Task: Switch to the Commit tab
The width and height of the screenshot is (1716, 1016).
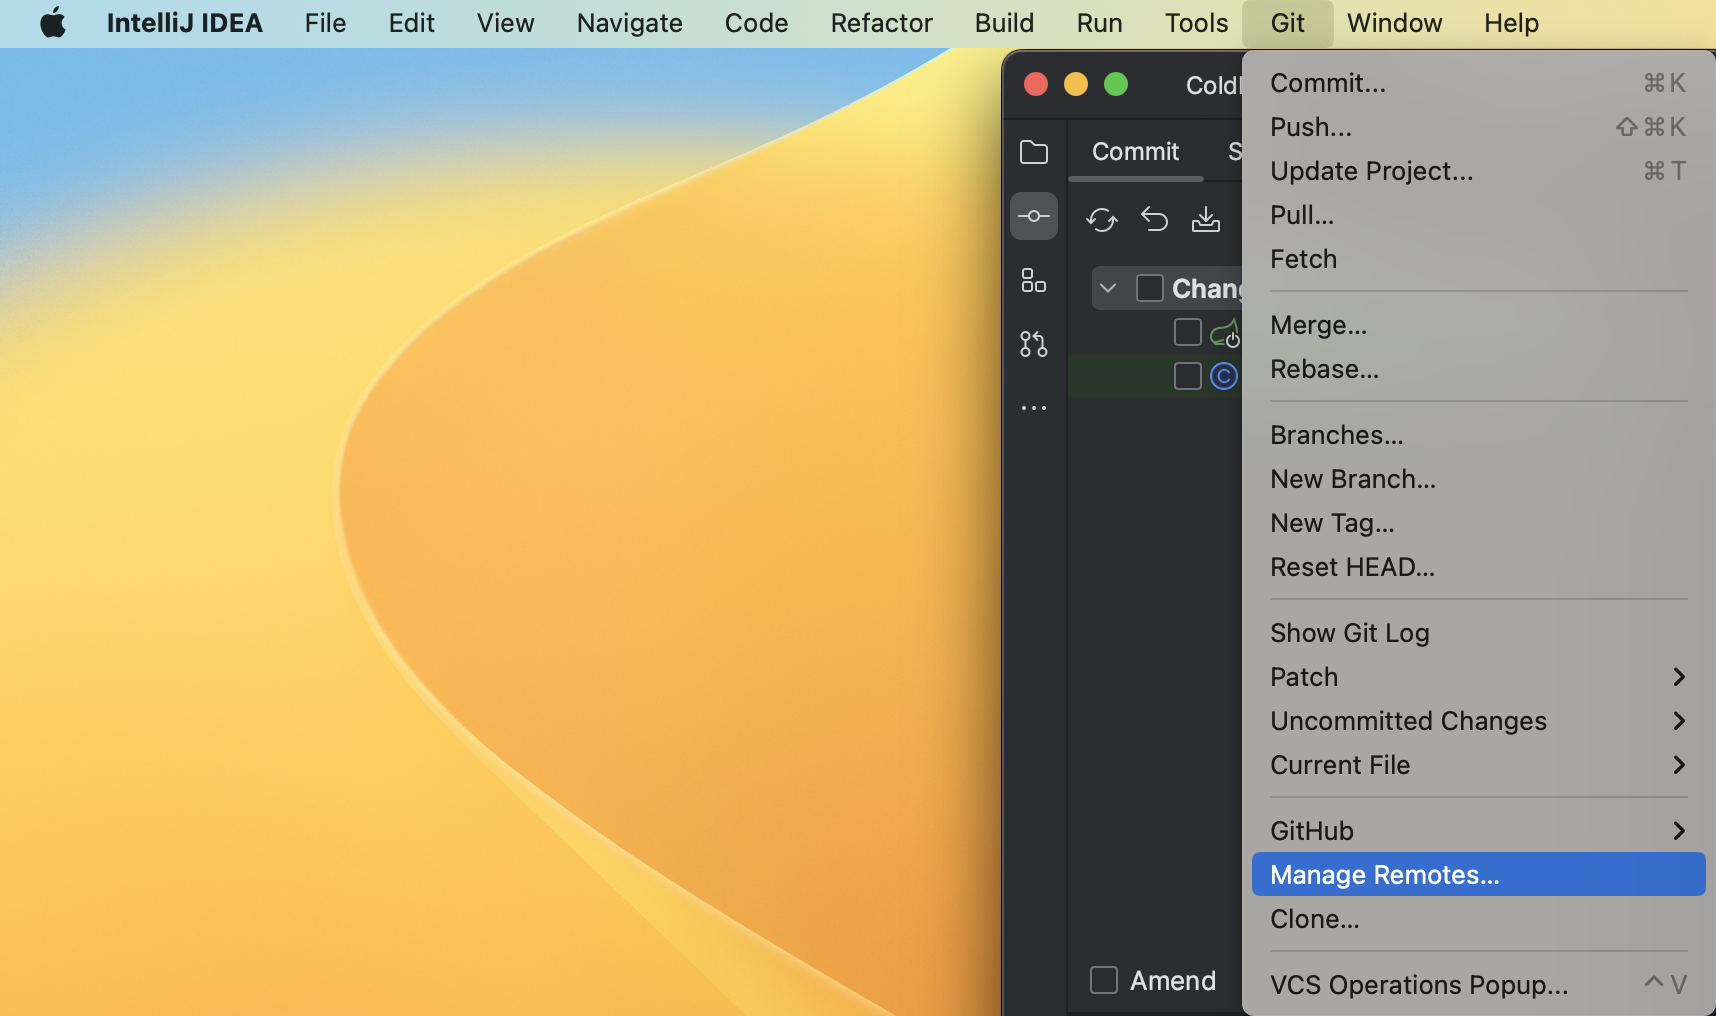Action: (1135, 152)
